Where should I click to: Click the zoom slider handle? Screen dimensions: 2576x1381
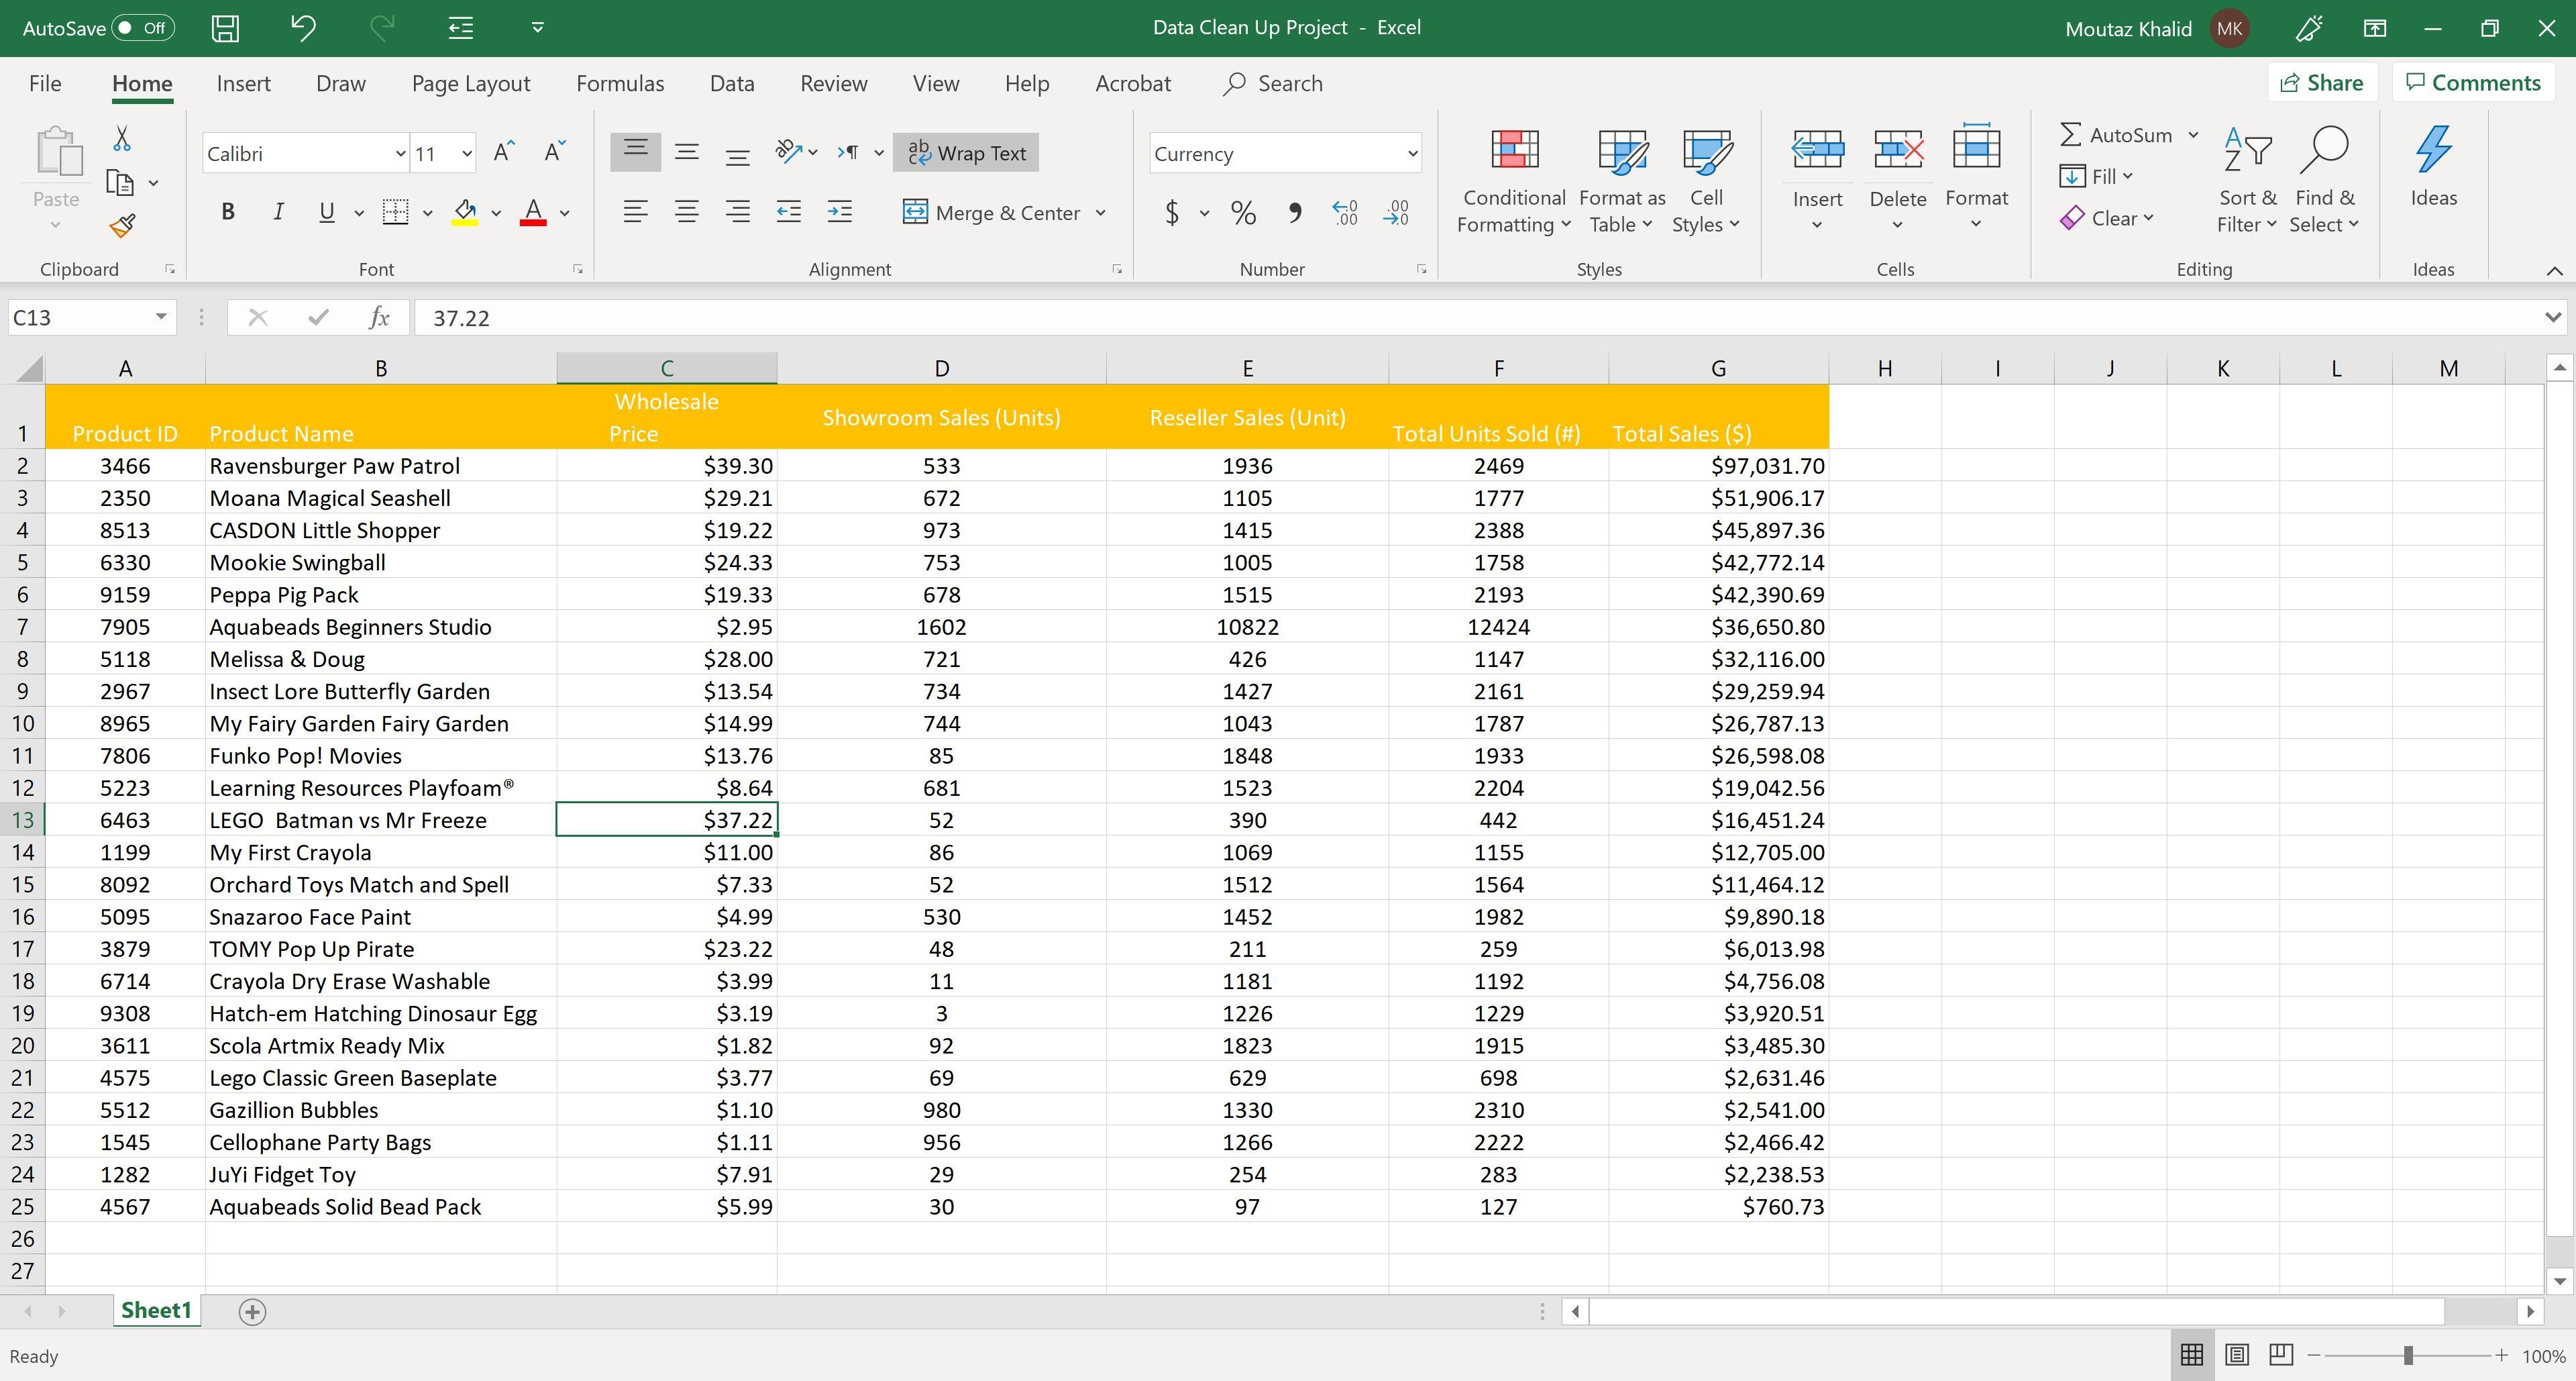[2408, 1355]
